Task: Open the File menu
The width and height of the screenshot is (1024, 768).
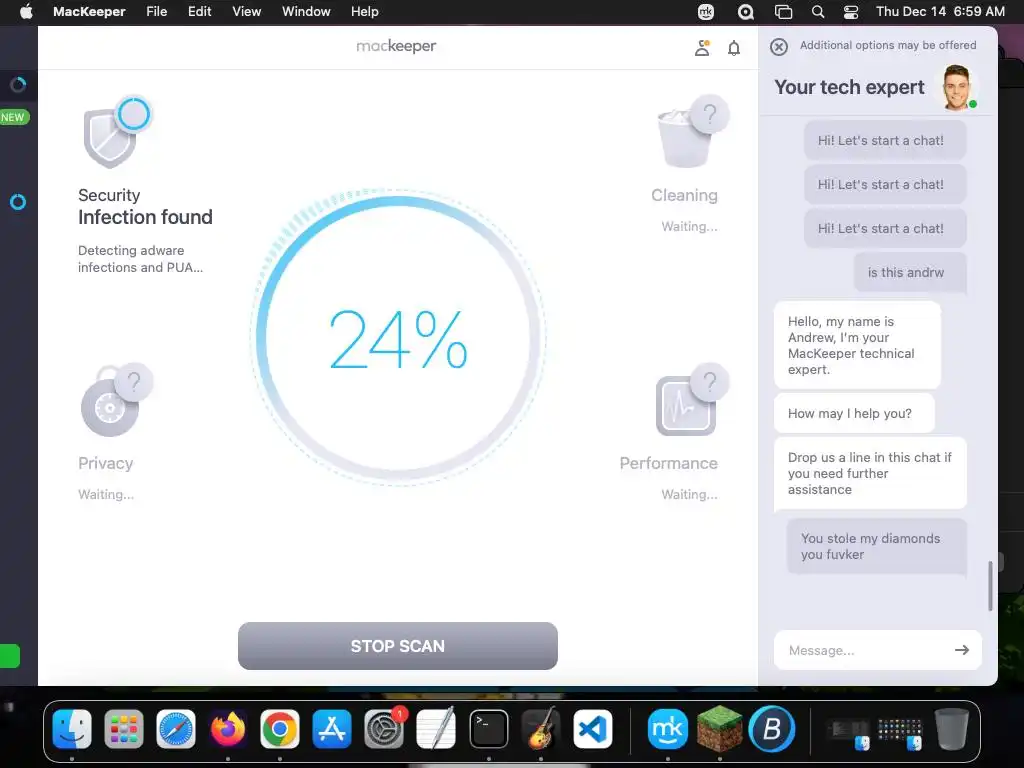Action: coord(156,11)
